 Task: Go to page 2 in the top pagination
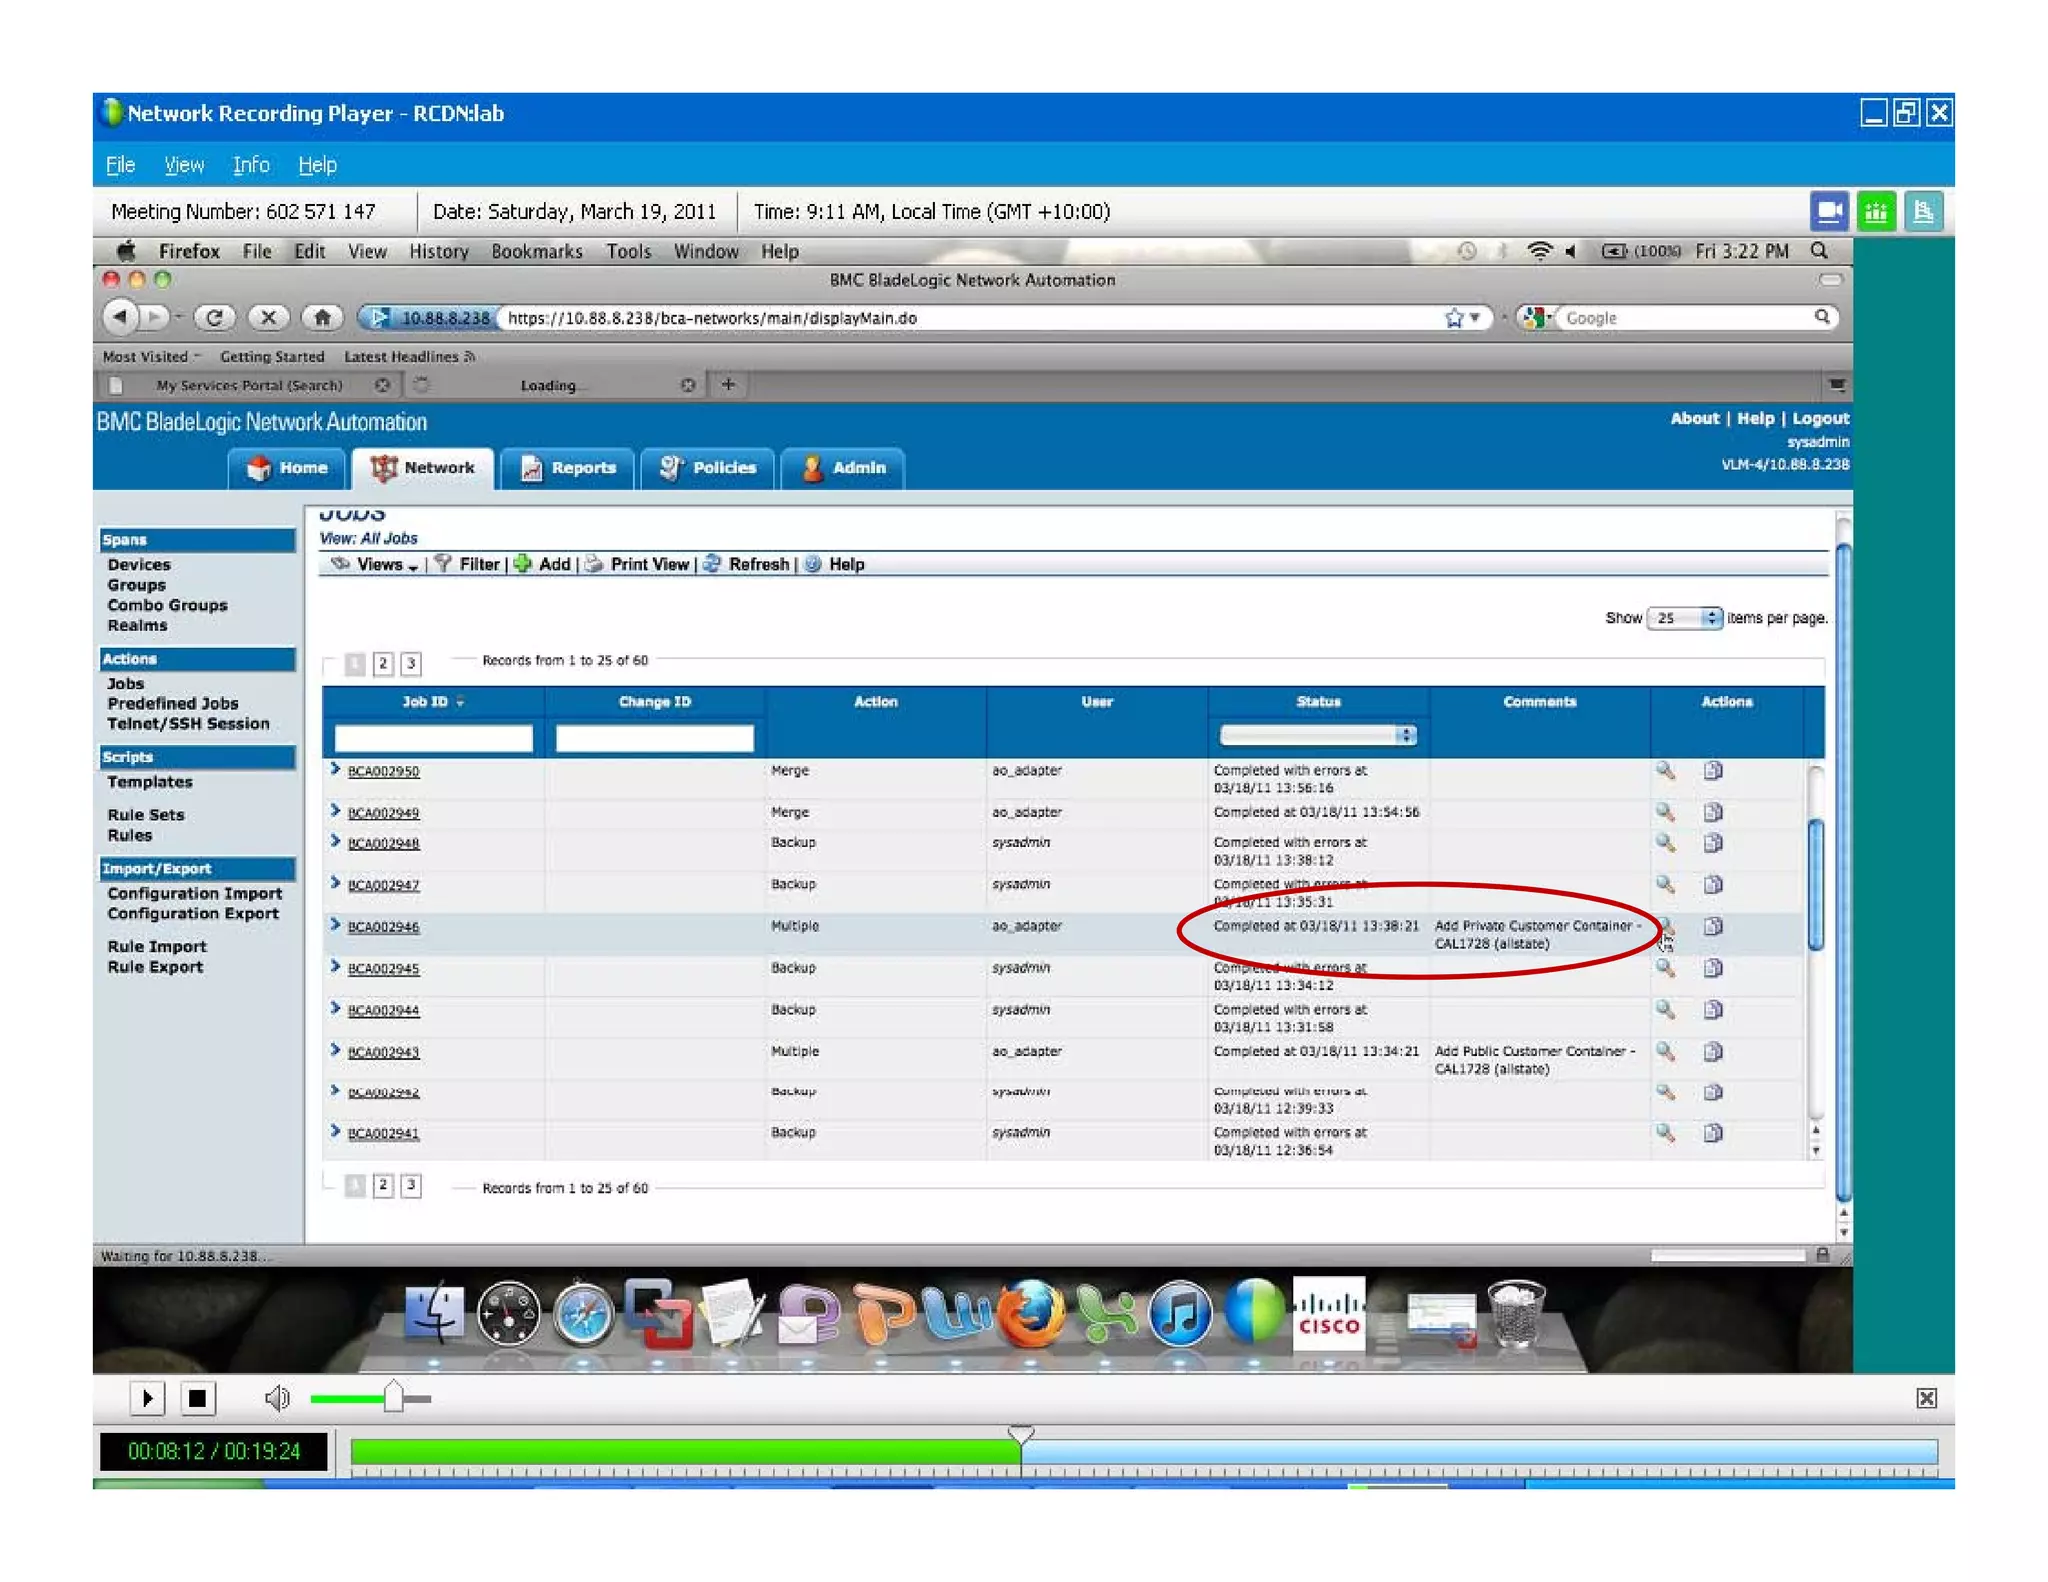tap(383, 663)
